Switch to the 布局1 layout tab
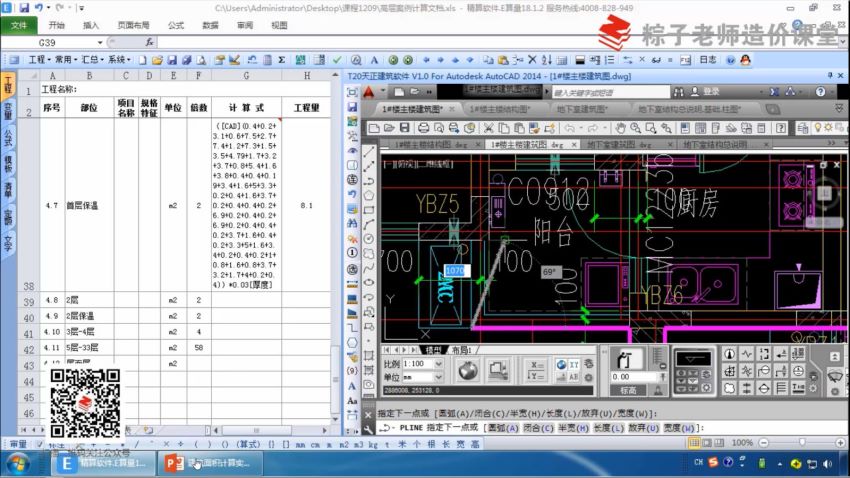 point(462,350)
